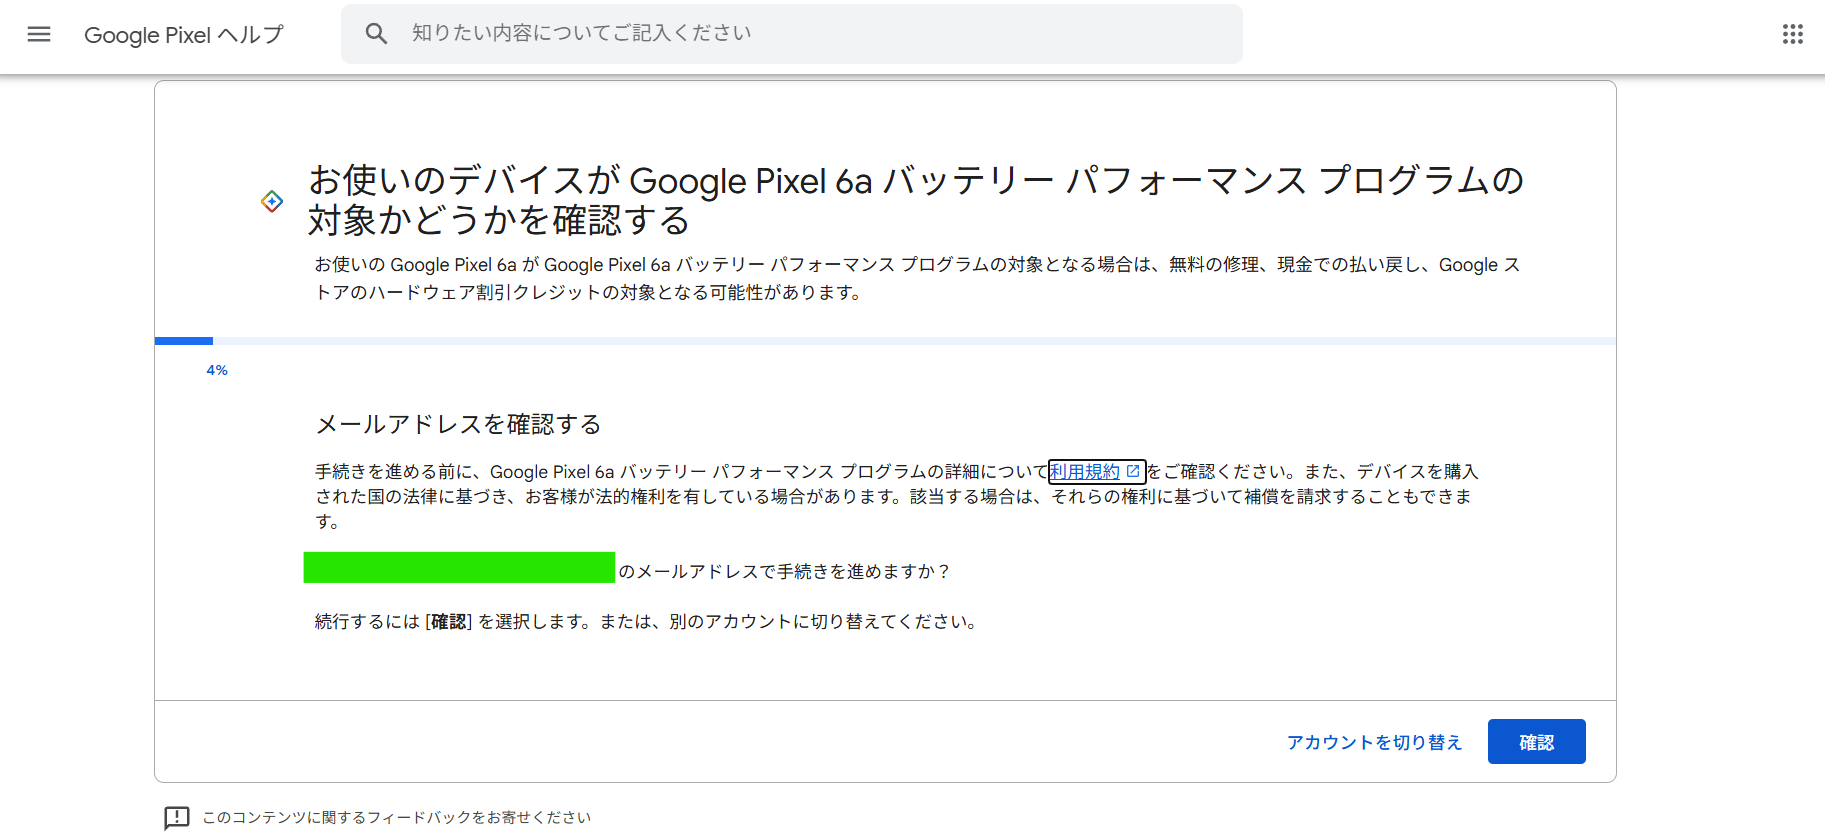Click inside the help search input field
This screenshot has height=833, width=1825.
click(792, 33)
